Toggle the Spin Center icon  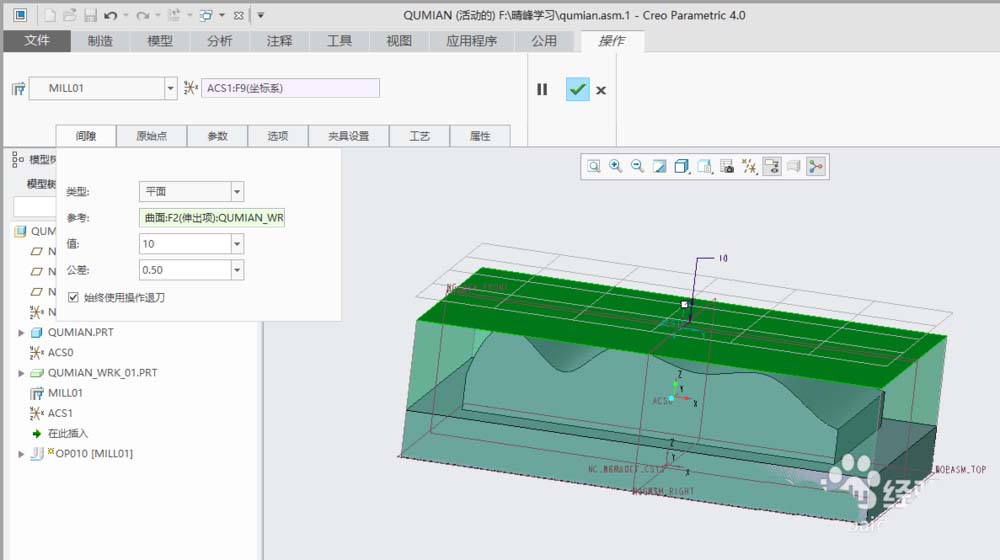pos(816,166)
